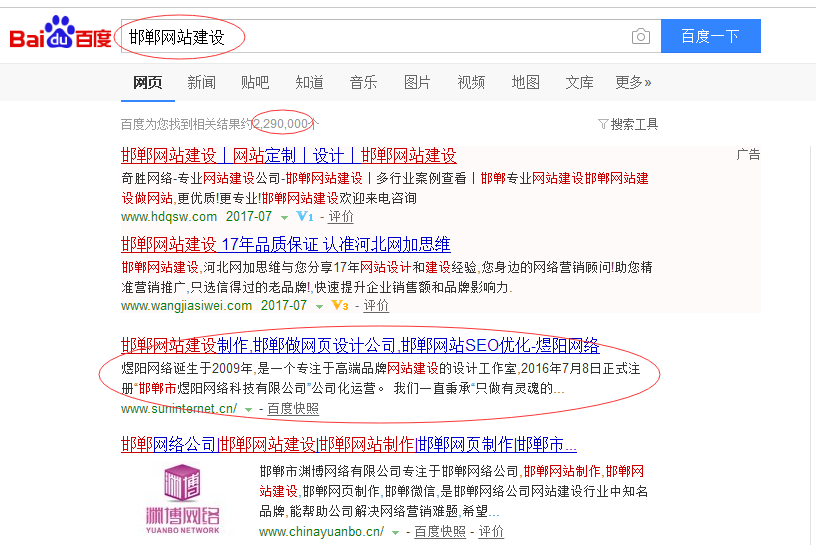Open 百度快照 for www.suninternet.cn
Screen dimensions: 816x545
tap(293, 409)
